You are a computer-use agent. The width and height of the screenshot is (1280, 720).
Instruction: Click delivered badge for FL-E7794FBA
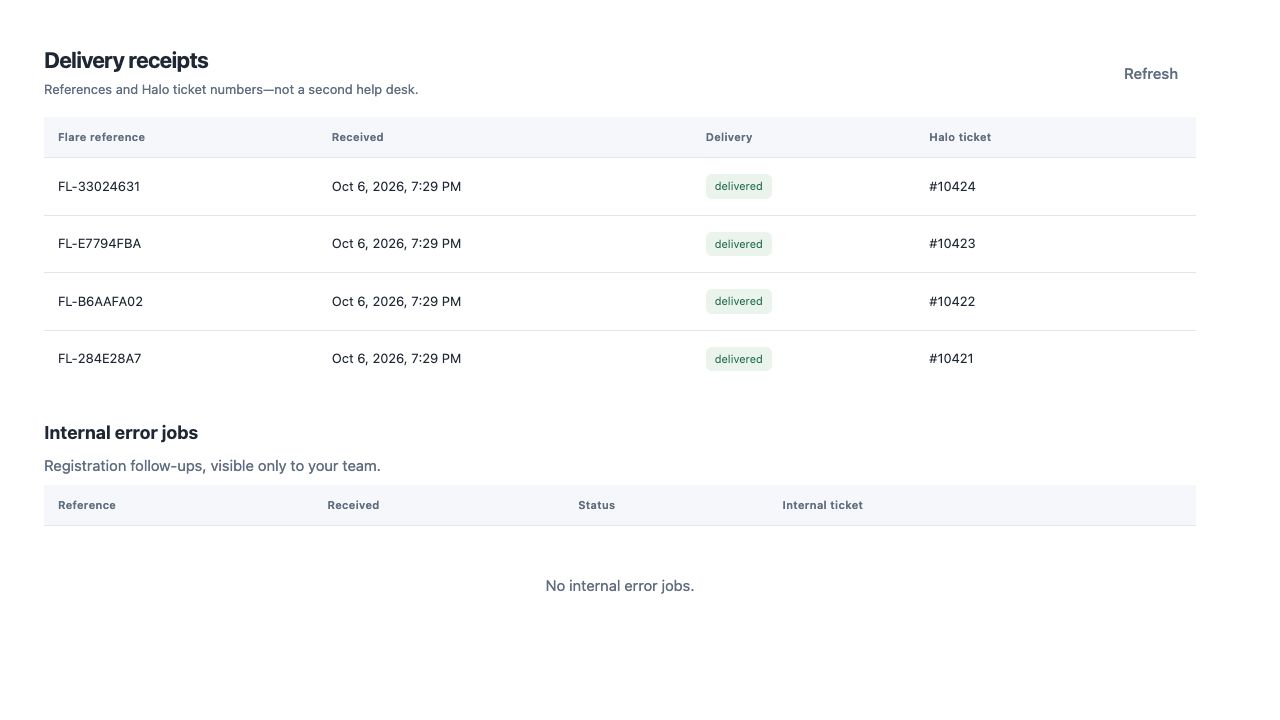tap(739, 244)
